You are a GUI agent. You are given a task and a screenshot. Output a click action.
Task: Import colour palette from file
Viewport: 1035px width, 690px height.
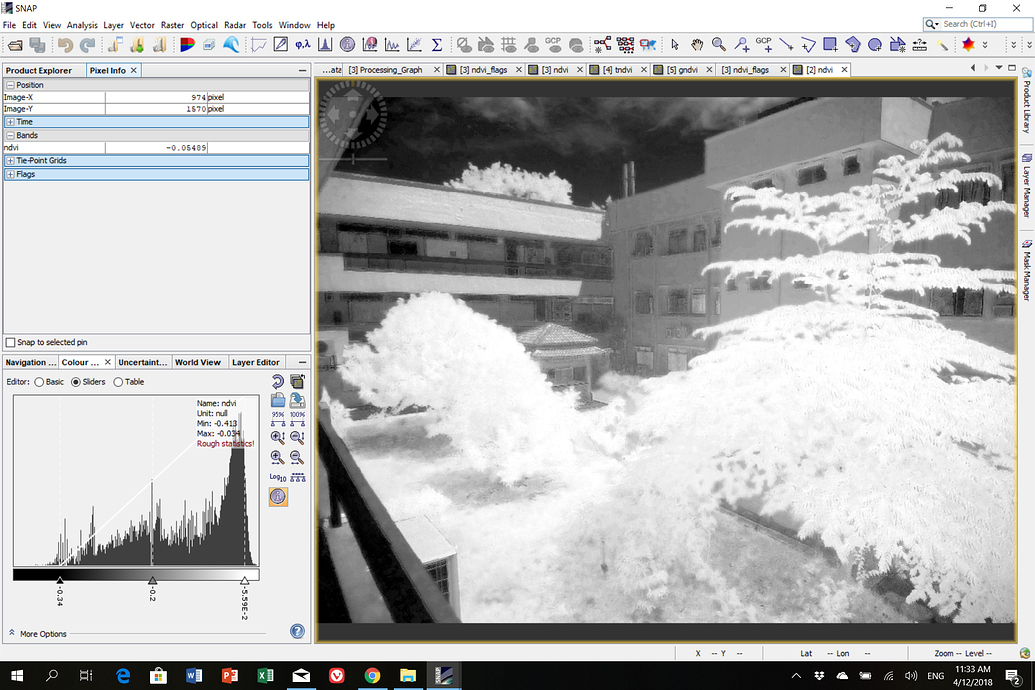click(x=278, y=399)
